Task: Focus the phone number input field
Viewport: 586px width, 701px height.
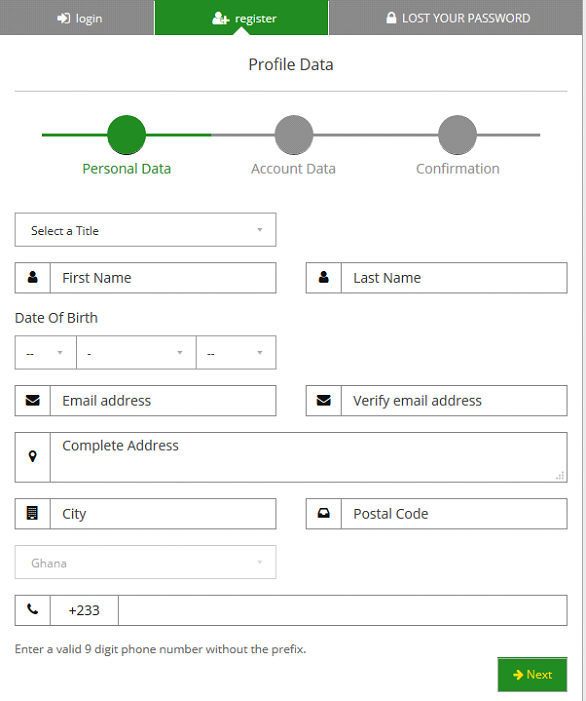Action: tap(343, 610)
